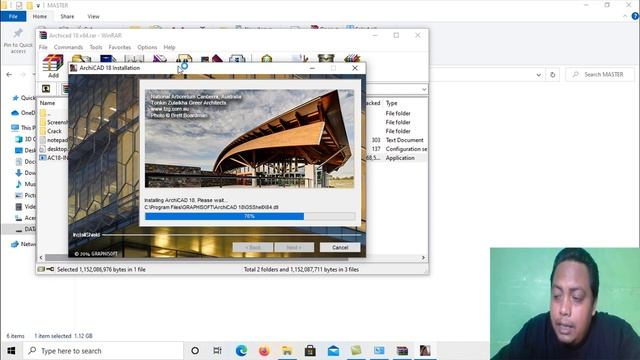Click the WinRAR Protect toolbar icon
Image resolution: width=640 pixels, height=360 pixels.
(326, 58)
